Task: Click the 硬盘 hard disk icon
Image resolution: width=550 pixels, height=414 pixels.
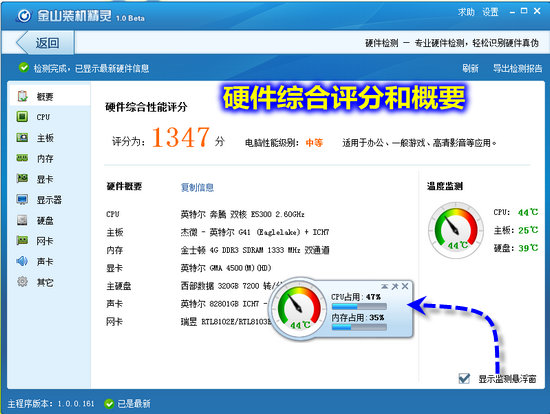Action: (x=22, y=220)
